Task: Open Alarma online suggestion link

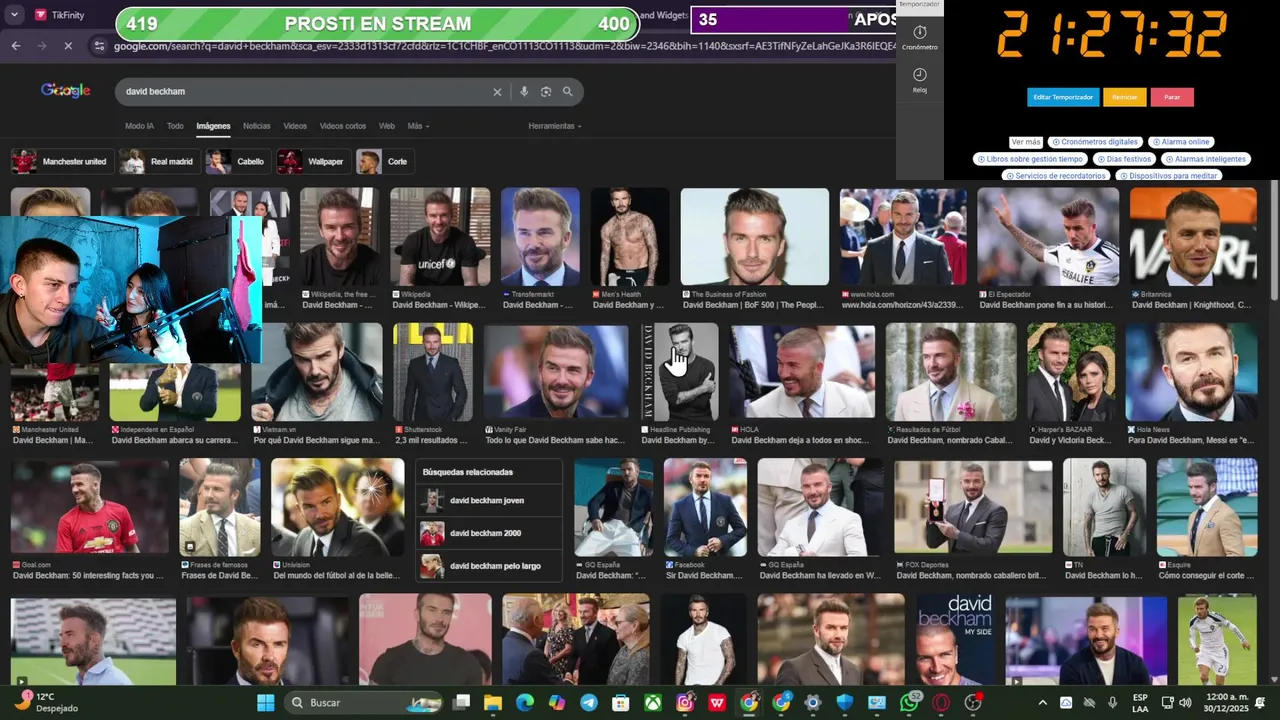Action: [x=1181, y=142]
